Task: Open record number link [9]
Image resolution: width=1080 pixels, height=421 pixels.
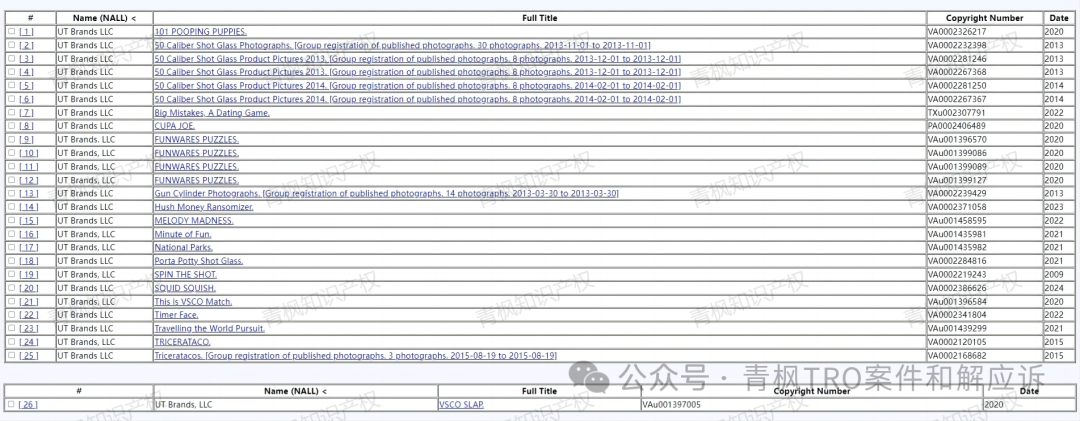Action: [x=26, y=140]
